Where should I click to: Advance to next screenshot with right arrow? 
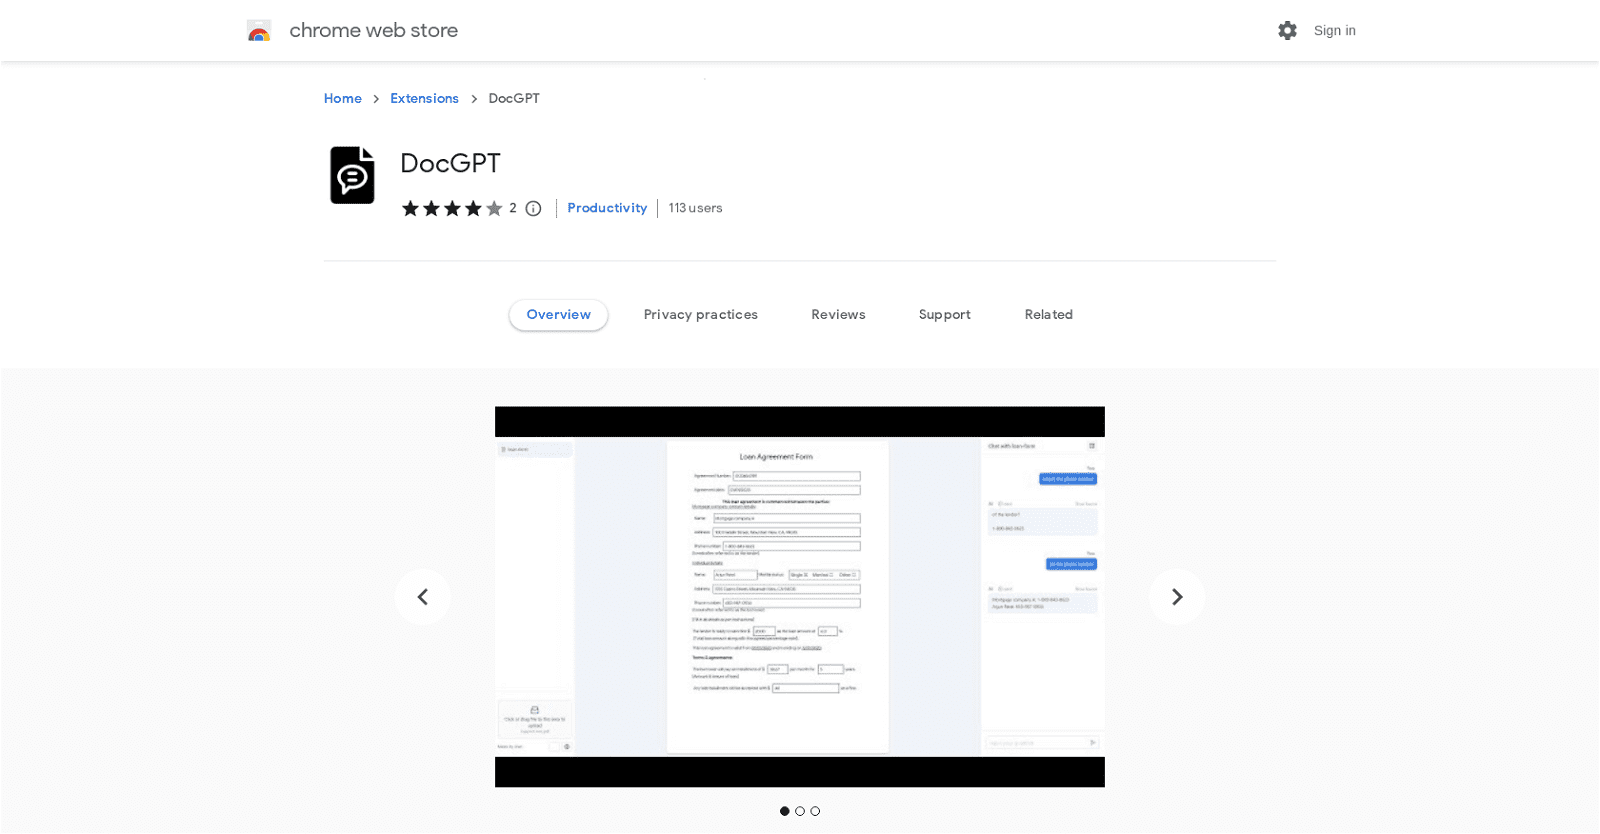coord(1177,597)
